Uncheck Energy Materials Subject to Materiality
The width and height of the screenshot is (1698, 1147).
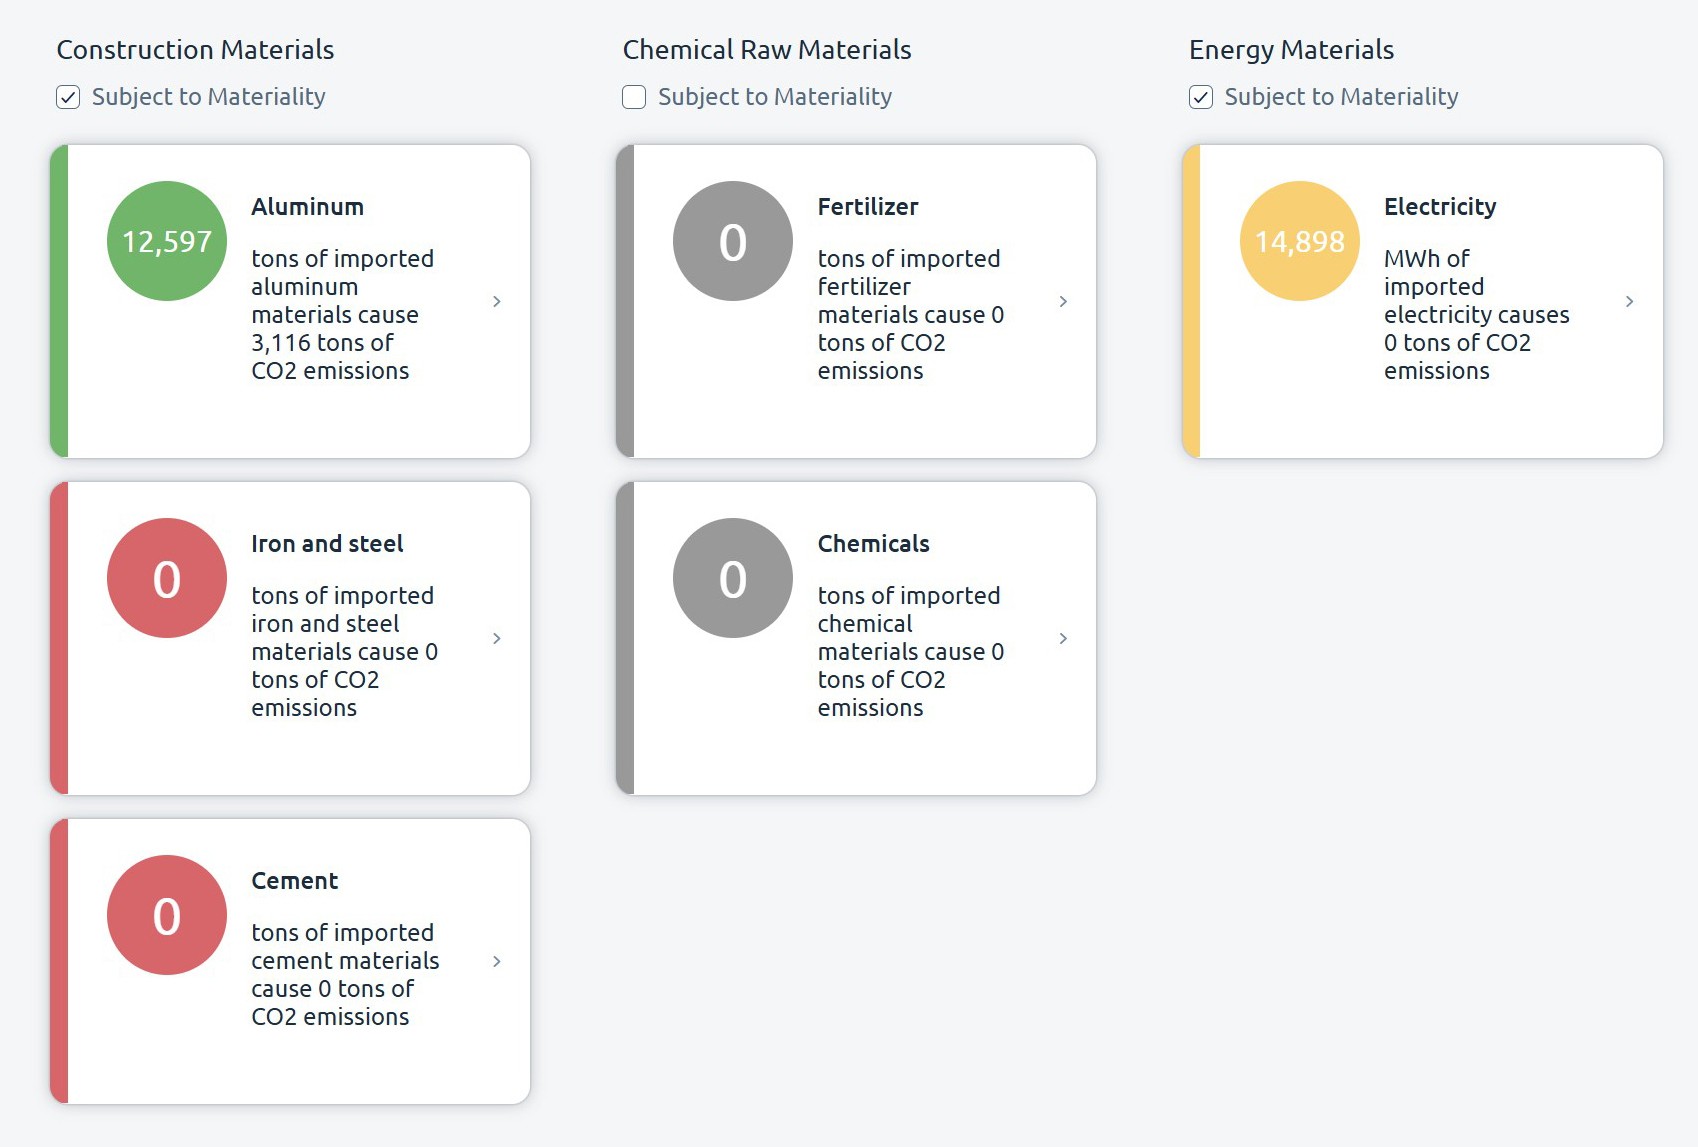pyautogui.click(x=1201, y=97)
